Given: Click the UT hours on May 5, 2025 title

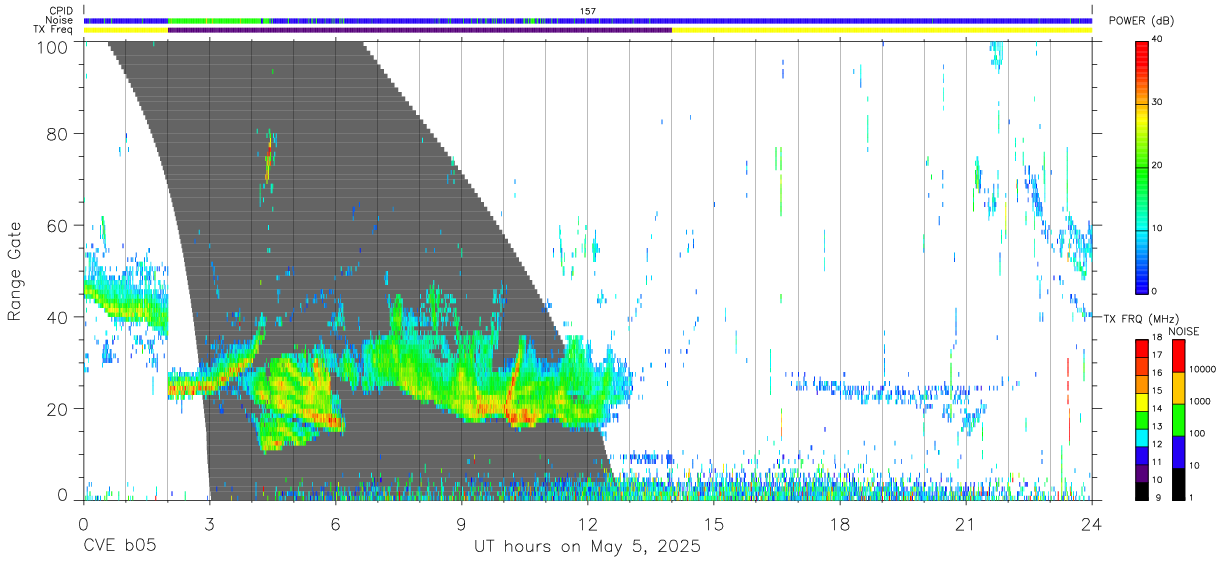Looking at the screenshot, I should (x=587, y=547).
